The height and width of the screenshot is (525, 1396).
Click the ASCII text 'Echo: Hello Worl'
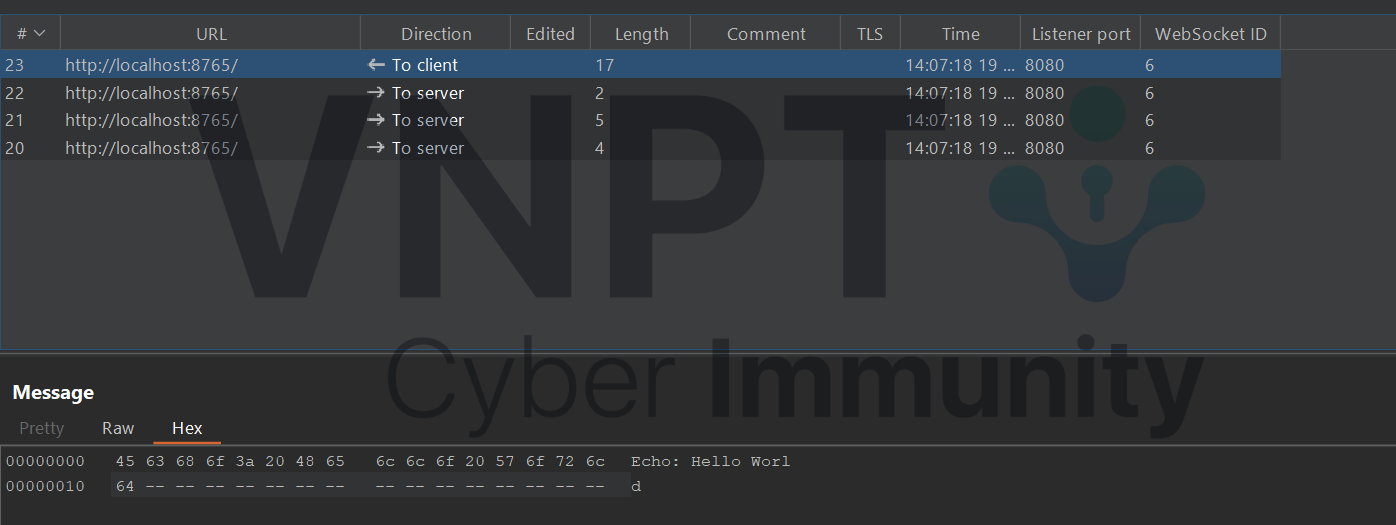[x=710, y=461]
